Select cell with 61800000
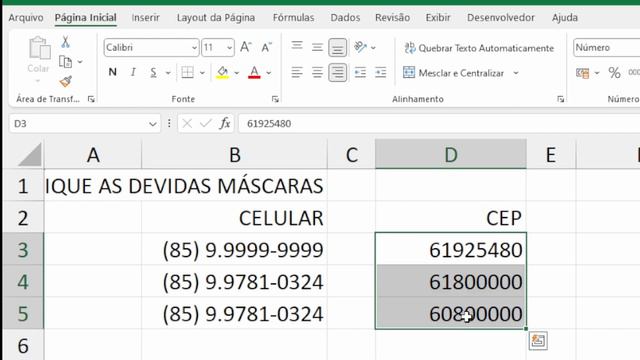This screenshot has width=640, height=360. point(451,282)
